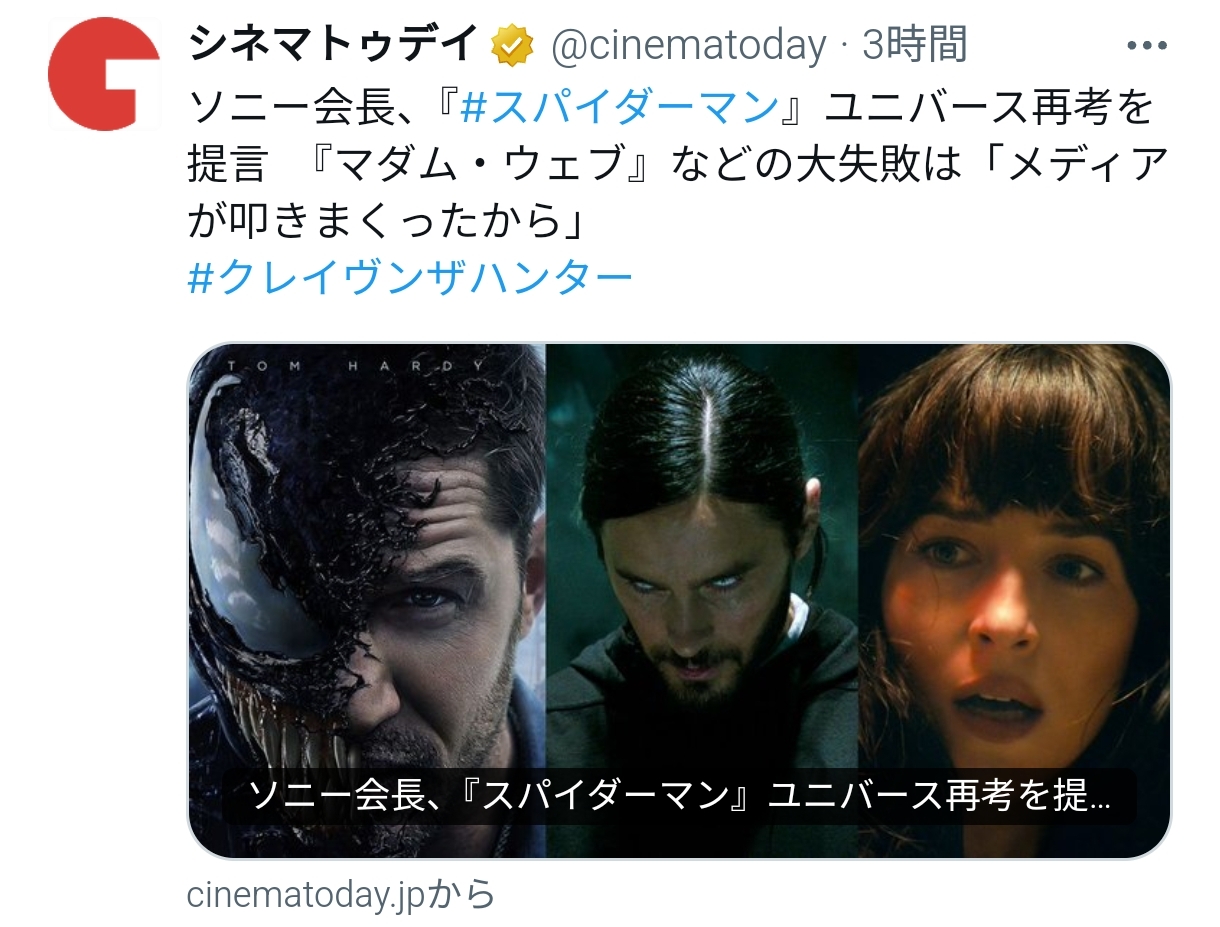Follow the #スパイダーマン hashtag
This screenshot has width=1220, height=927.
coord(620,105)
